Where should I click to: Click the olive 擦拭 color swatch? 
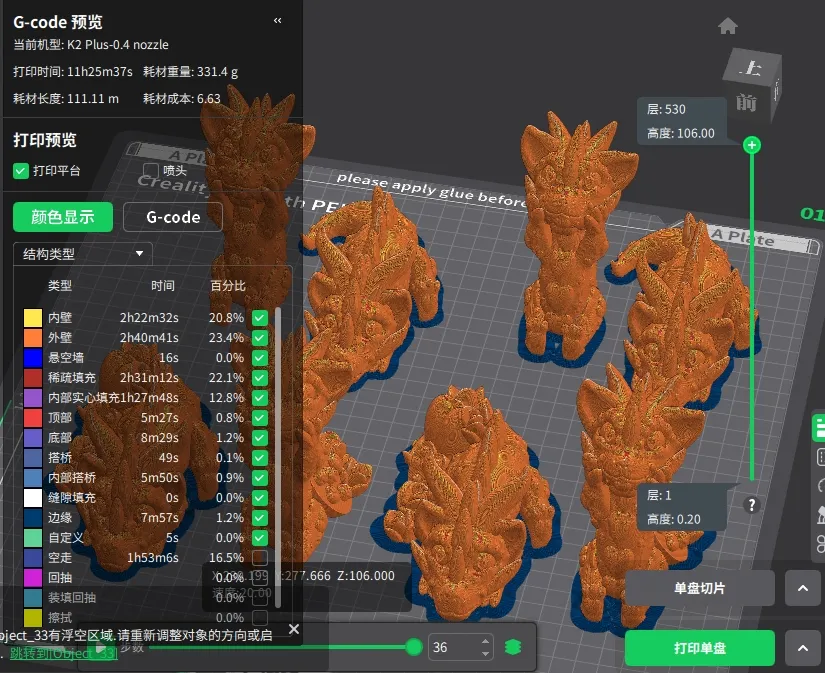tap(33, 618)
